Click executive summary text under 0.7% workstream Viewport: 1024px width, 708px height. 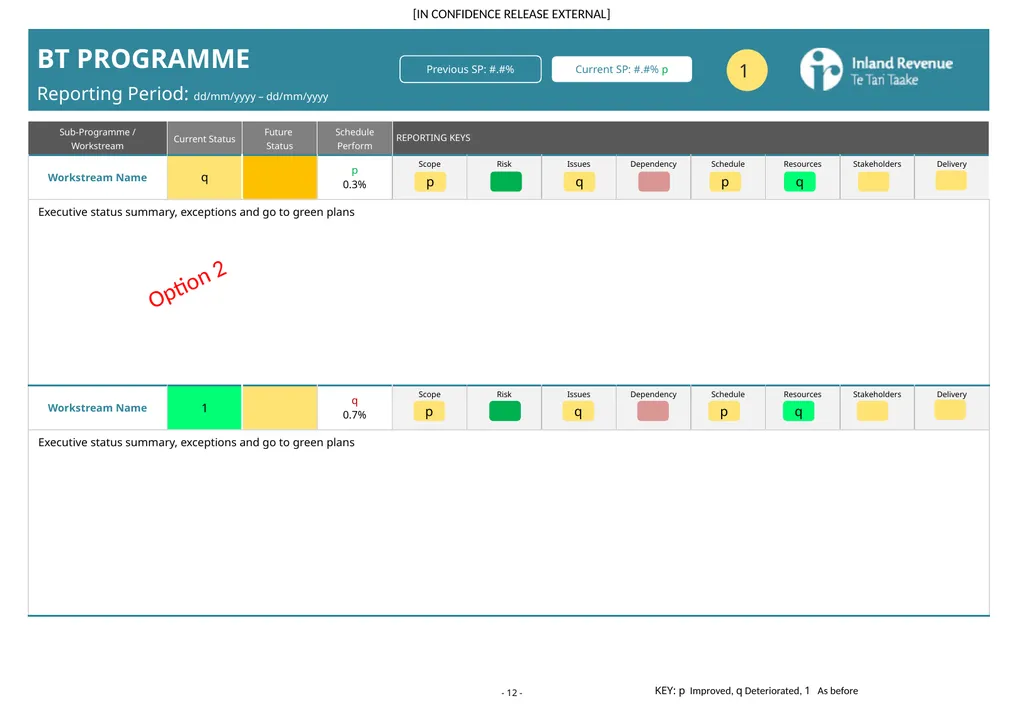[196, 443]
